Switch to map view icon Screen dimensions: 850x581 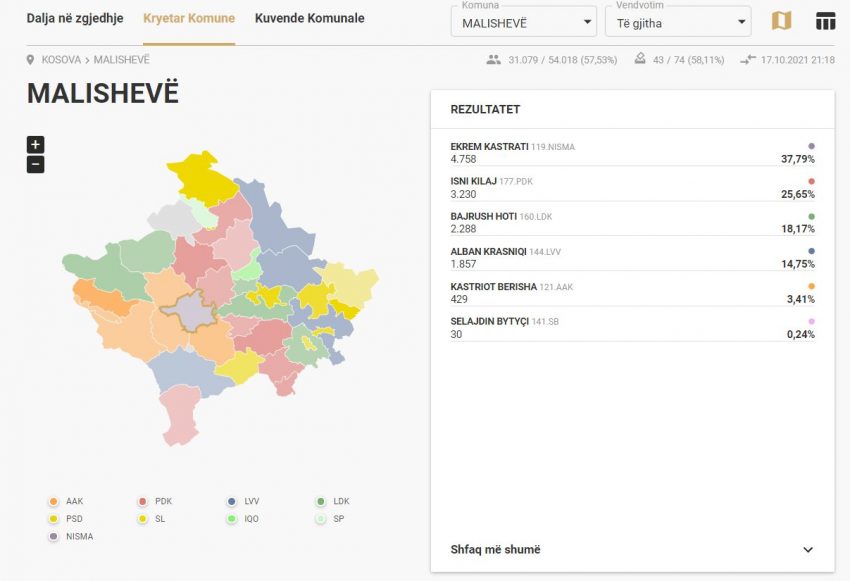tap(781, 21)
